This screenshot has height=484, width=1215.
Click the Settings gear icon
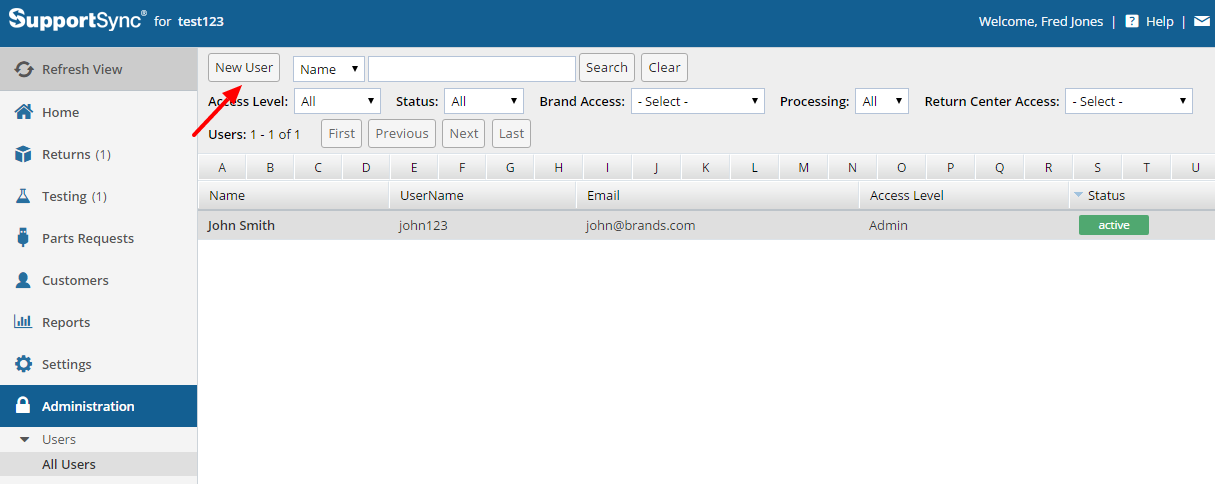pyautogui.click(x=24, y=364)
